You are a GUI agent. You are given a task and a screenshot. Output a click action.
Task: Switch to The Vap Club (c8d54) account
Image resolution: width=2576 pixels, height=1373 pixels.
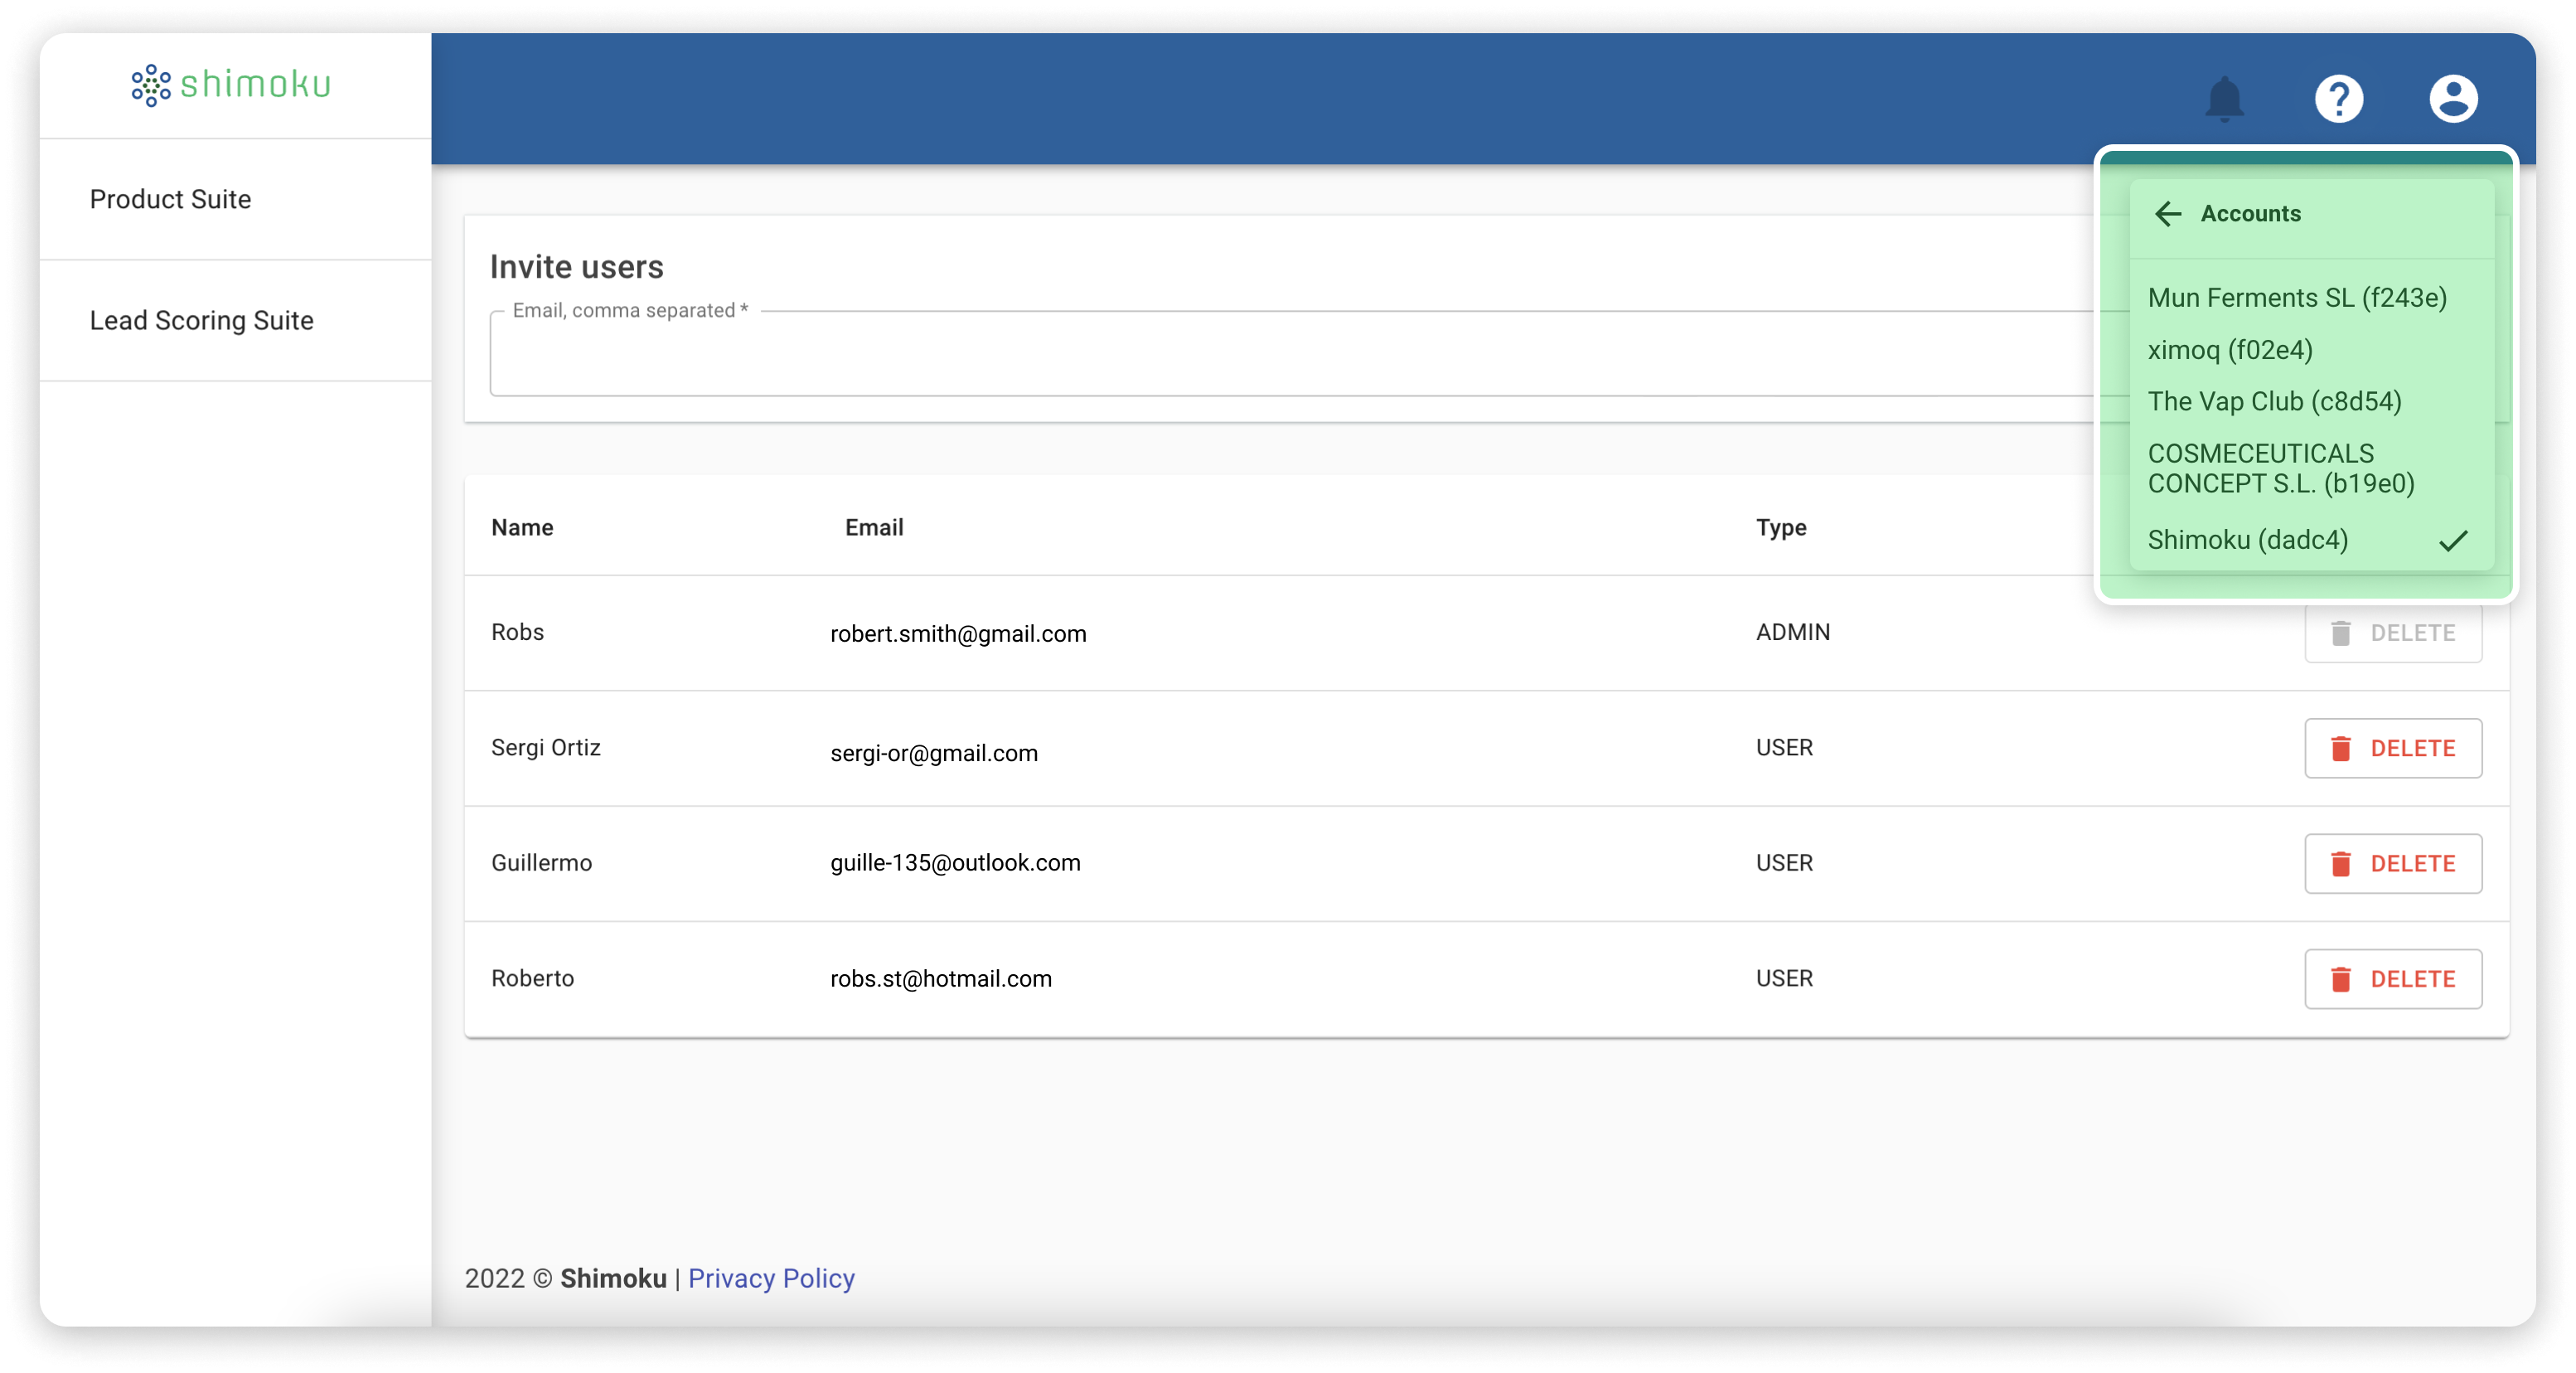[2311, 401]
